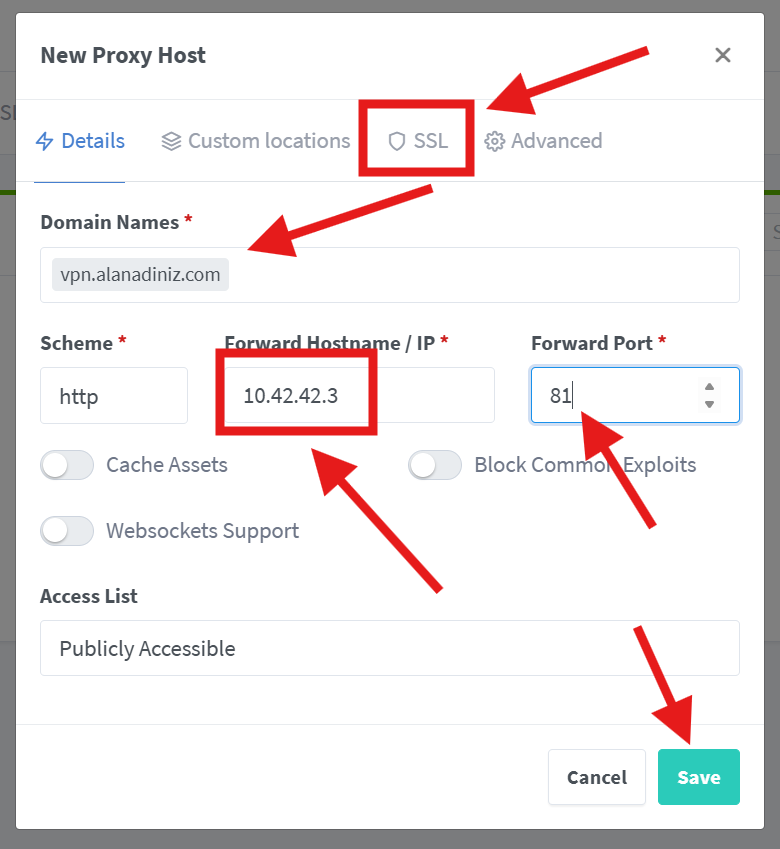780x849 pixels.
Task: Turn on Block Common Exploits
Action: pyautogui.click(x=435, y=465)
